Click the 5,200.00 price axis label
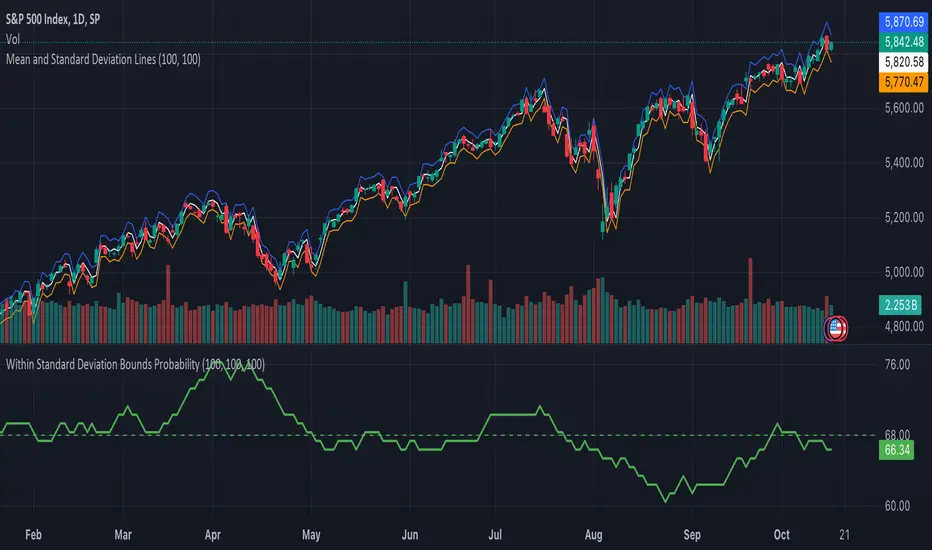This screenshot has height=550, width=932. 904,217
